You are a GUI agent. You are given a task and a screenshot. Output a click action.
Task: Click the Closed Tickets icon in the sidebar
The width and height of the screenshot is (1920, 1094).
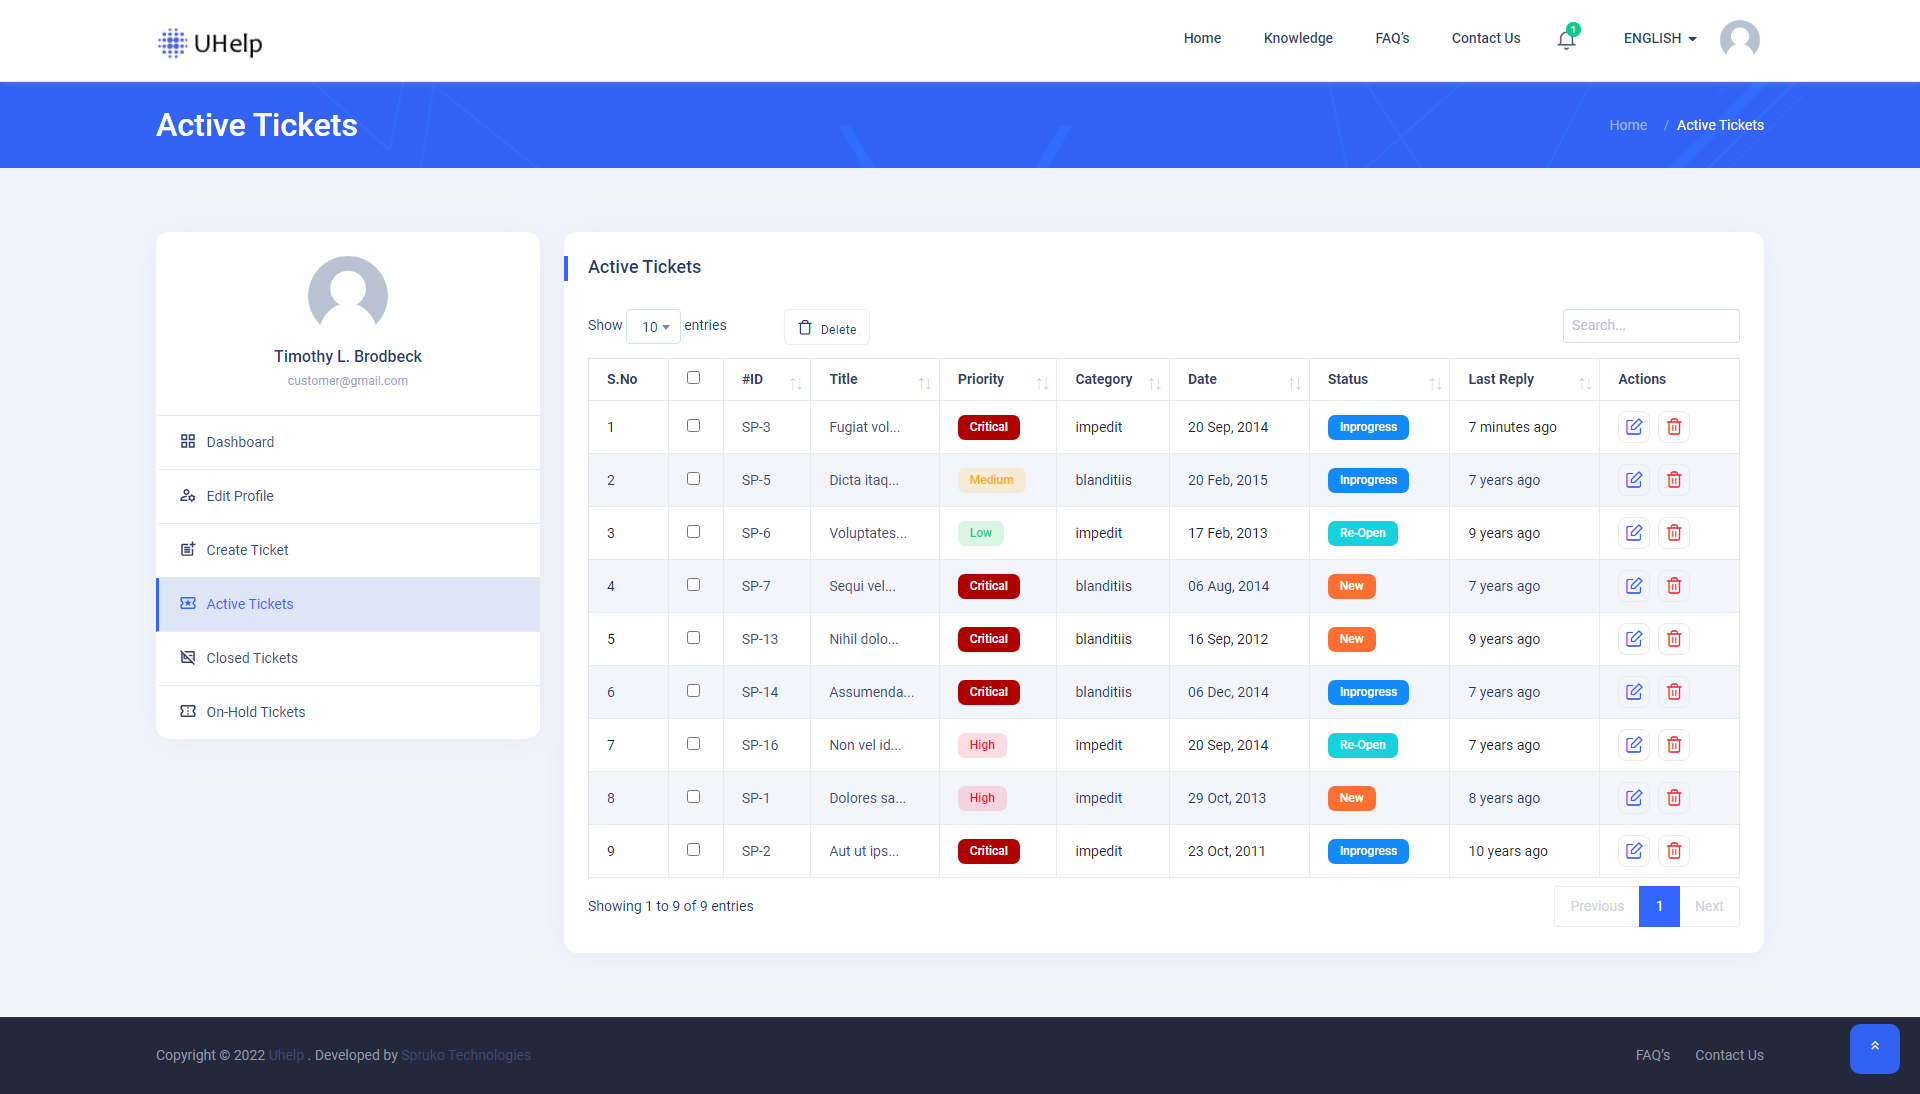pyautogui.click(x=187, y=657)
